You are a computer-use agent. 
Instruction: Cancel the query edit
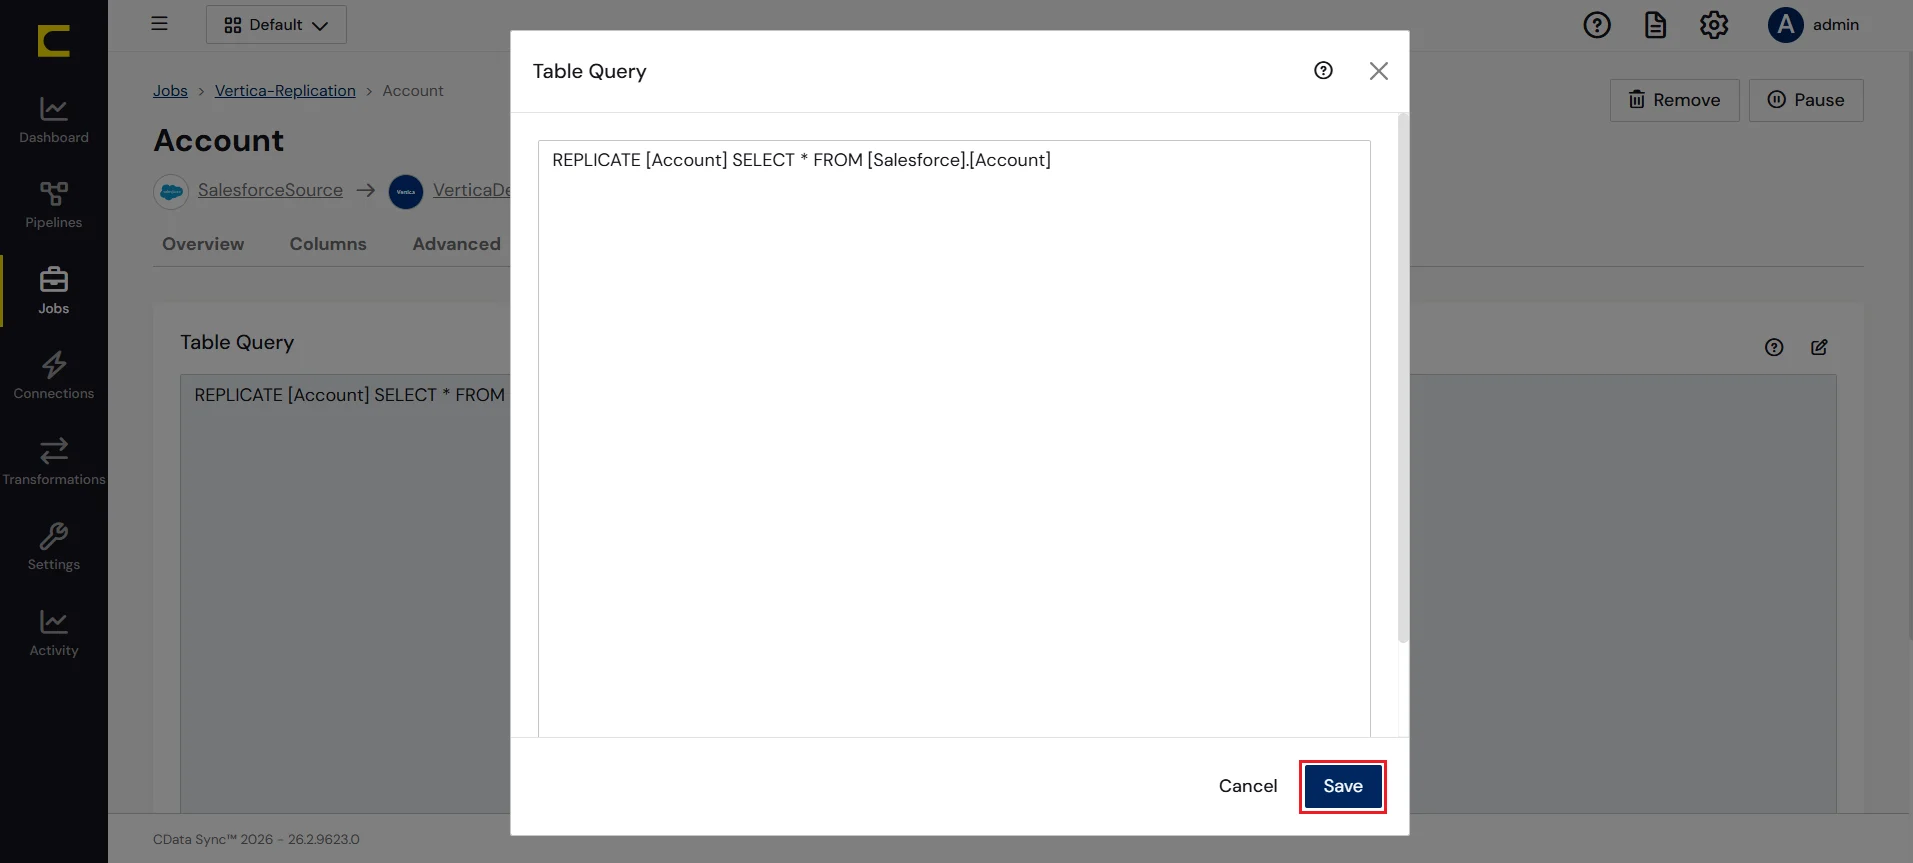[x=1248, y=786]
